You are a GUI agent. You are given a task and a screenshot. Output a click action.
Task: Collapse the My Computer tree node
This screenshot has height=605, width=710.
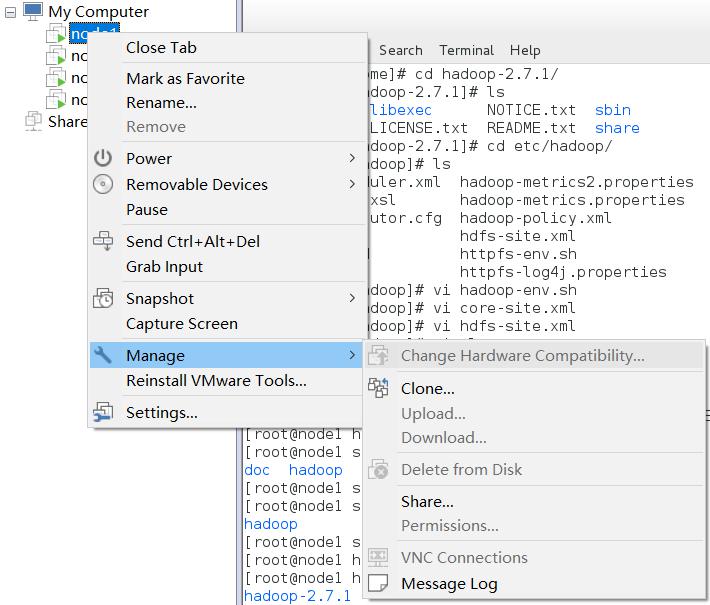10,12
